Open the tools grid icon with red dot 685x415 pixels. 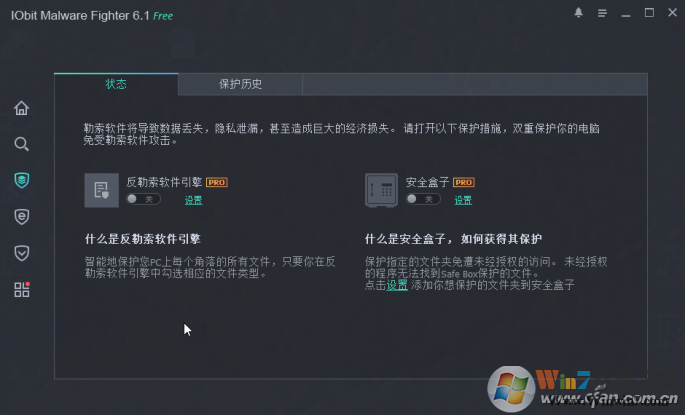coord(21,289)
